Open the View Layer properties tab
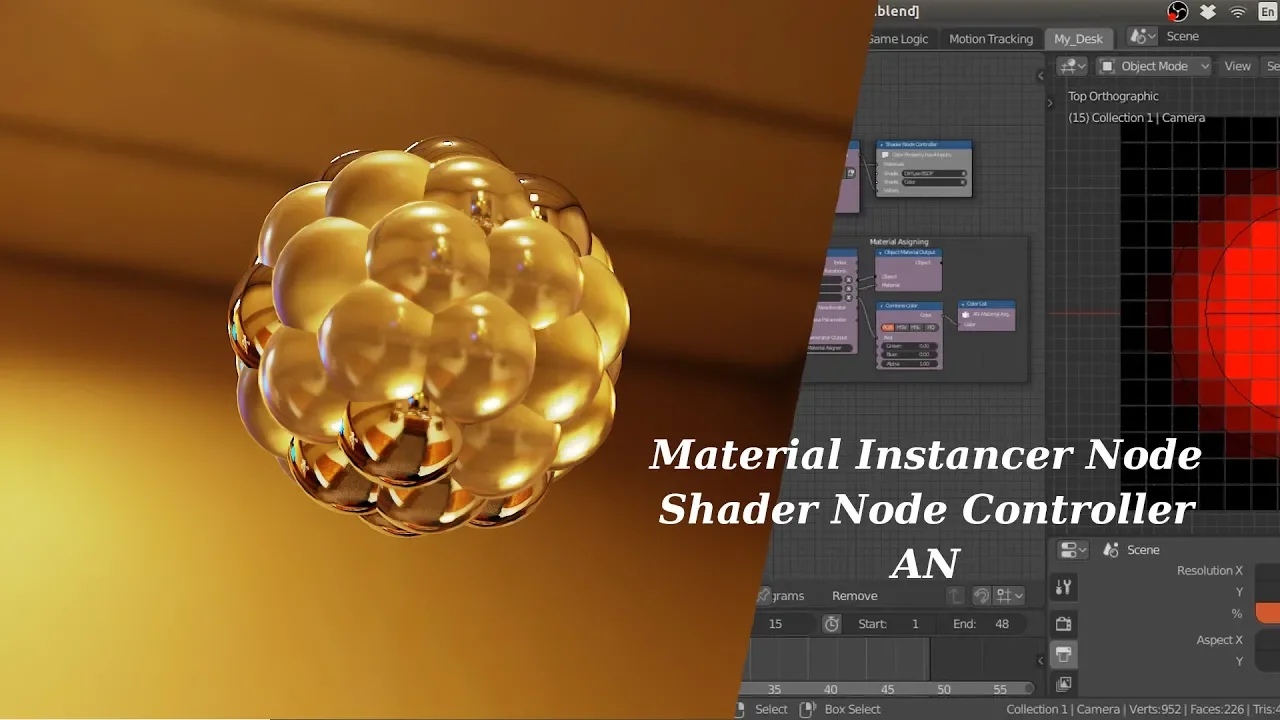Image resolution: width=1280 pixels, height=720 pixels. (x=1064, y=684)
